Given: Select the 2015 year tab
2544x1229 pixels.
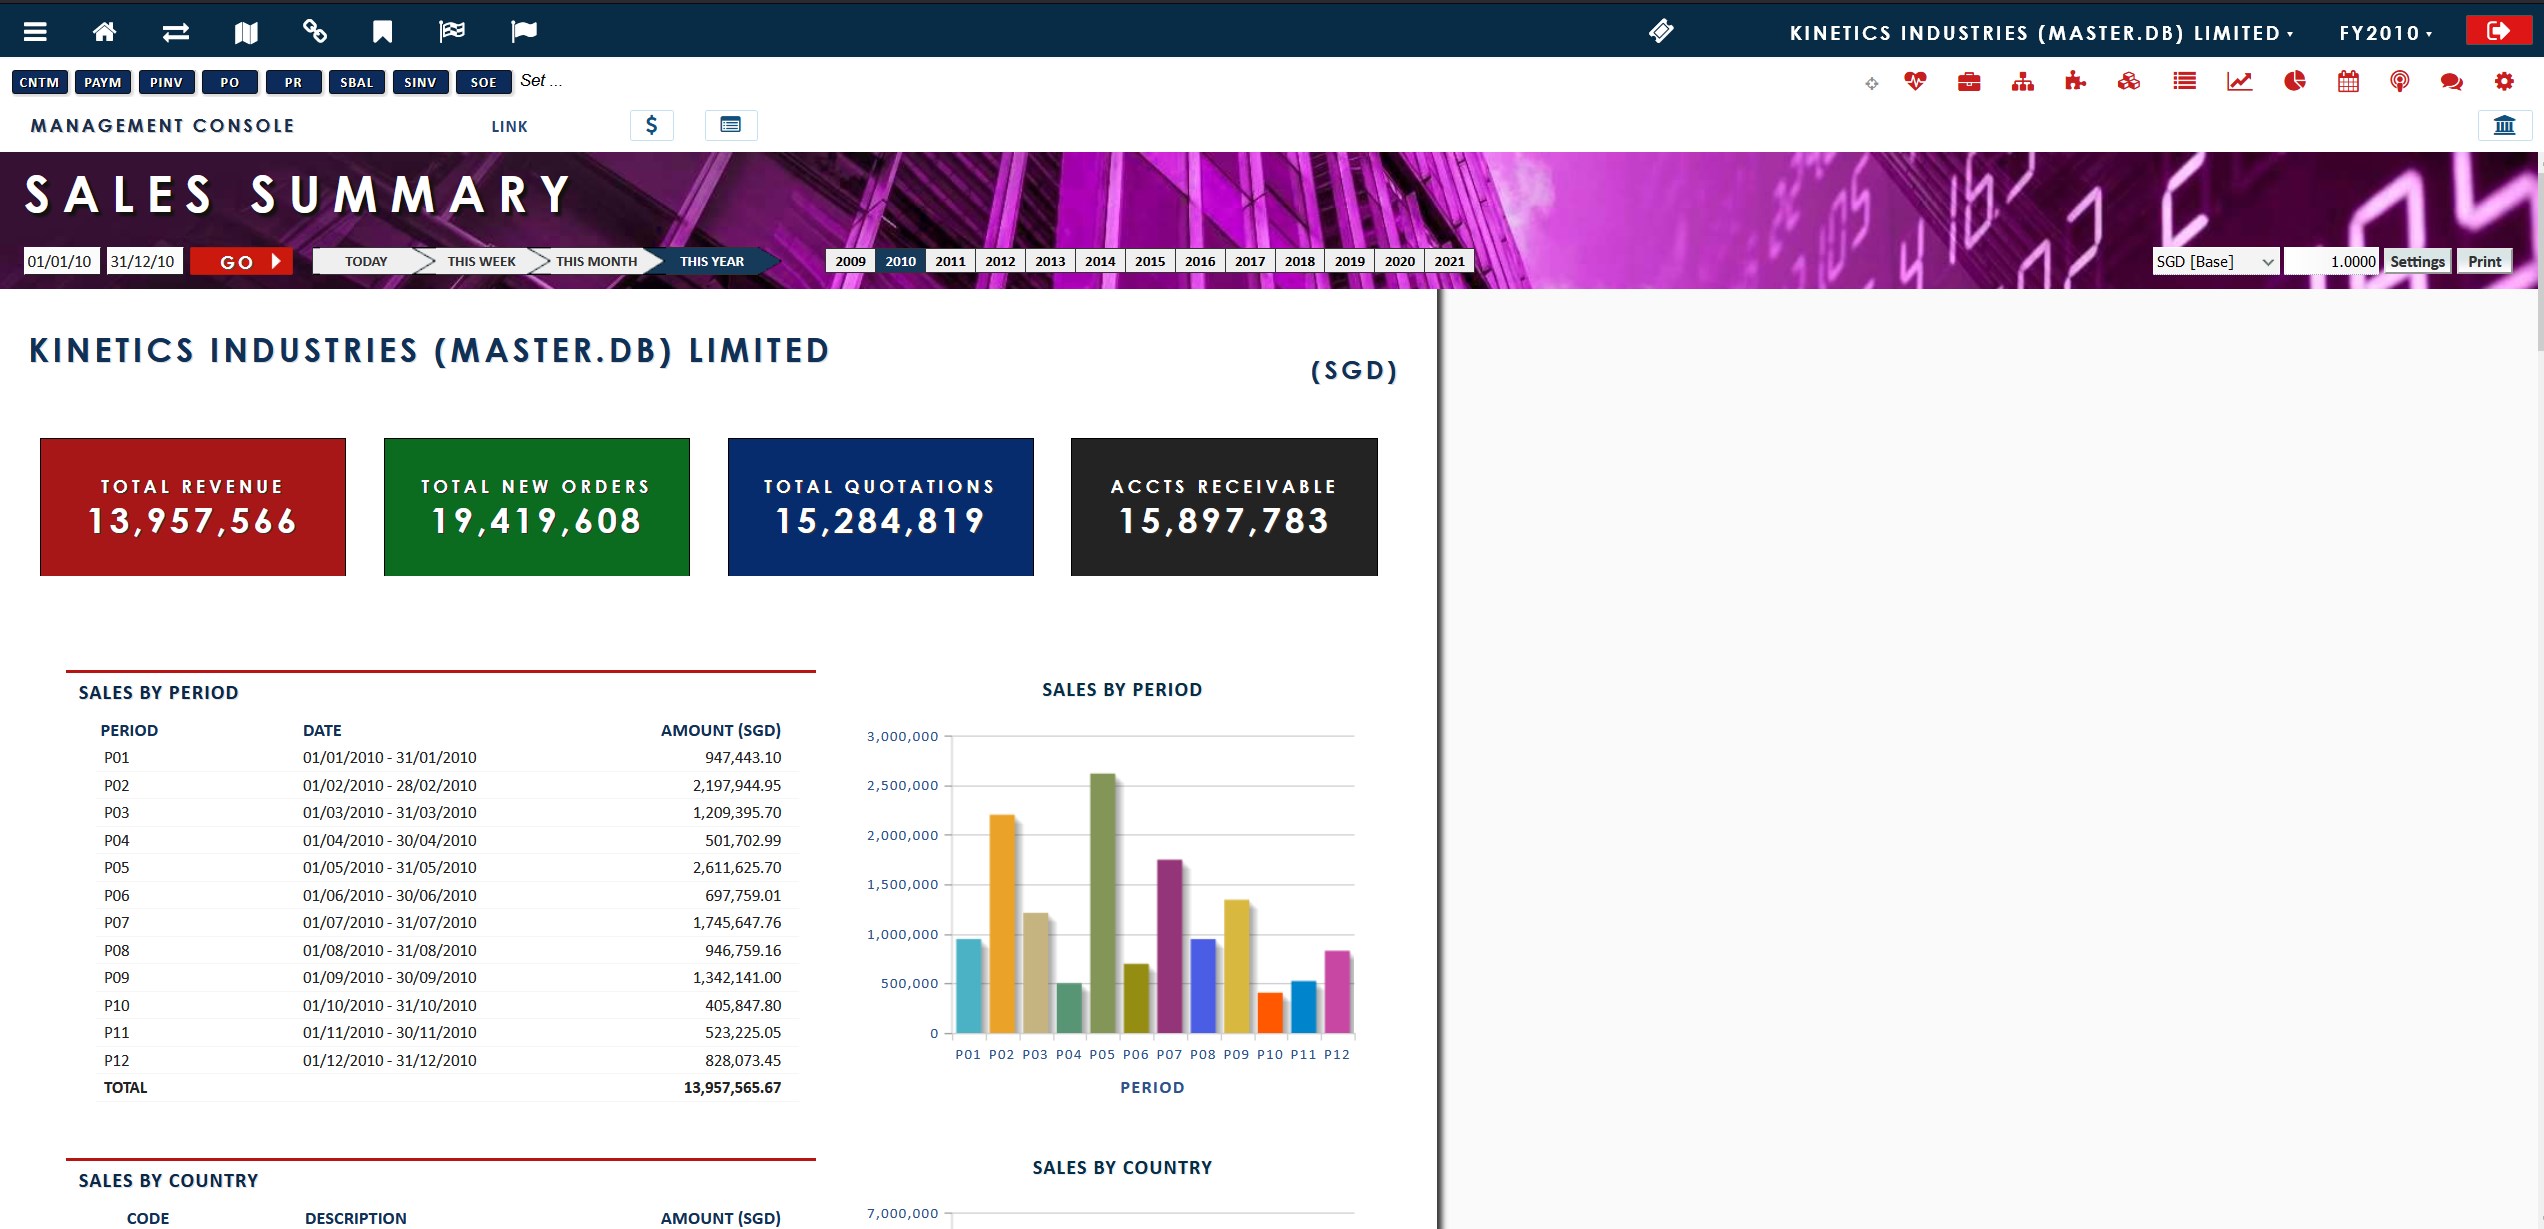Looking at the screenshot, I should (x=1150, y=261).
